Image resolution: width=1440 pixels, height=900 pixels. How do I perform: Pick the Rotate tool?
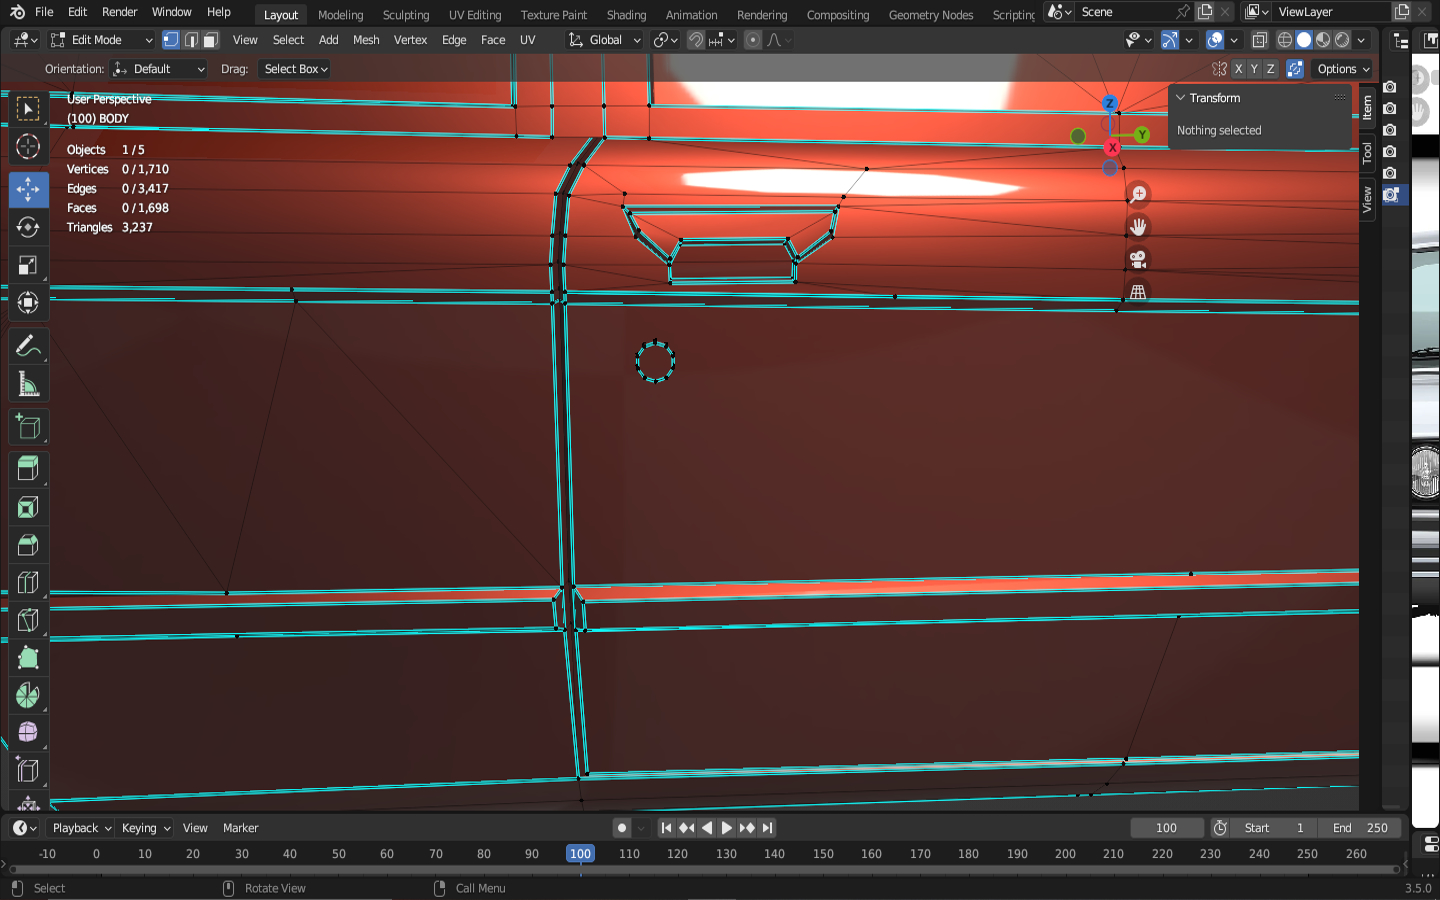[28, 227]
